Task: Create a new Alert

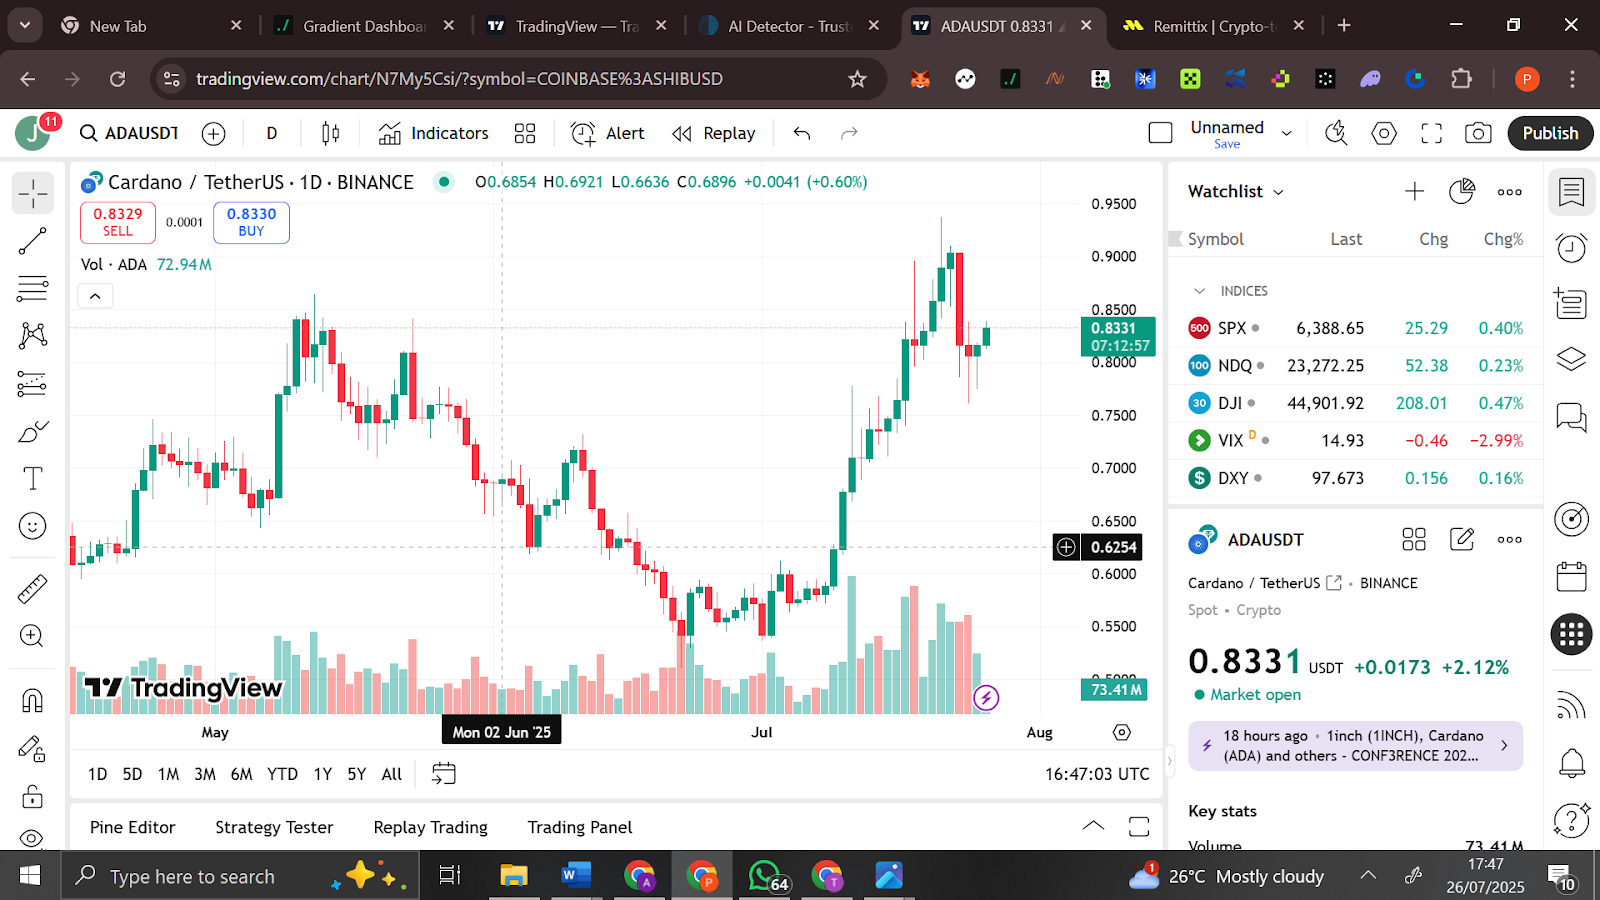Action: pyautogui.click(x=608, y=133)
